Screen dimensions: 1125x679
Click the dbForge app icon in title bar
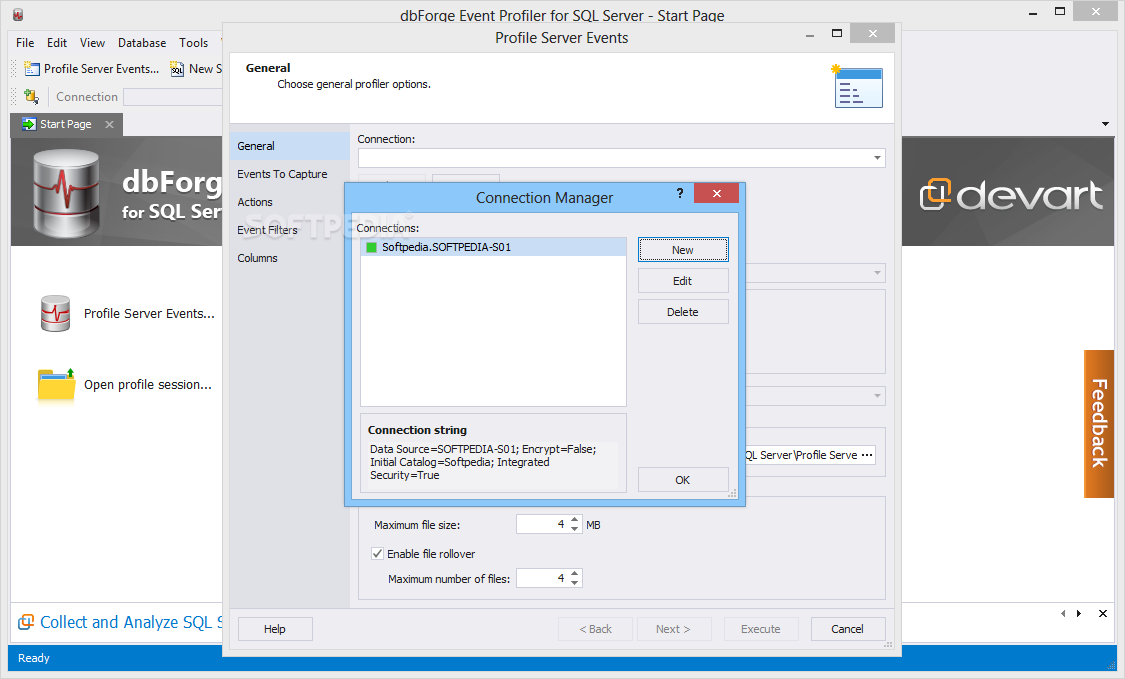(18, 14)
